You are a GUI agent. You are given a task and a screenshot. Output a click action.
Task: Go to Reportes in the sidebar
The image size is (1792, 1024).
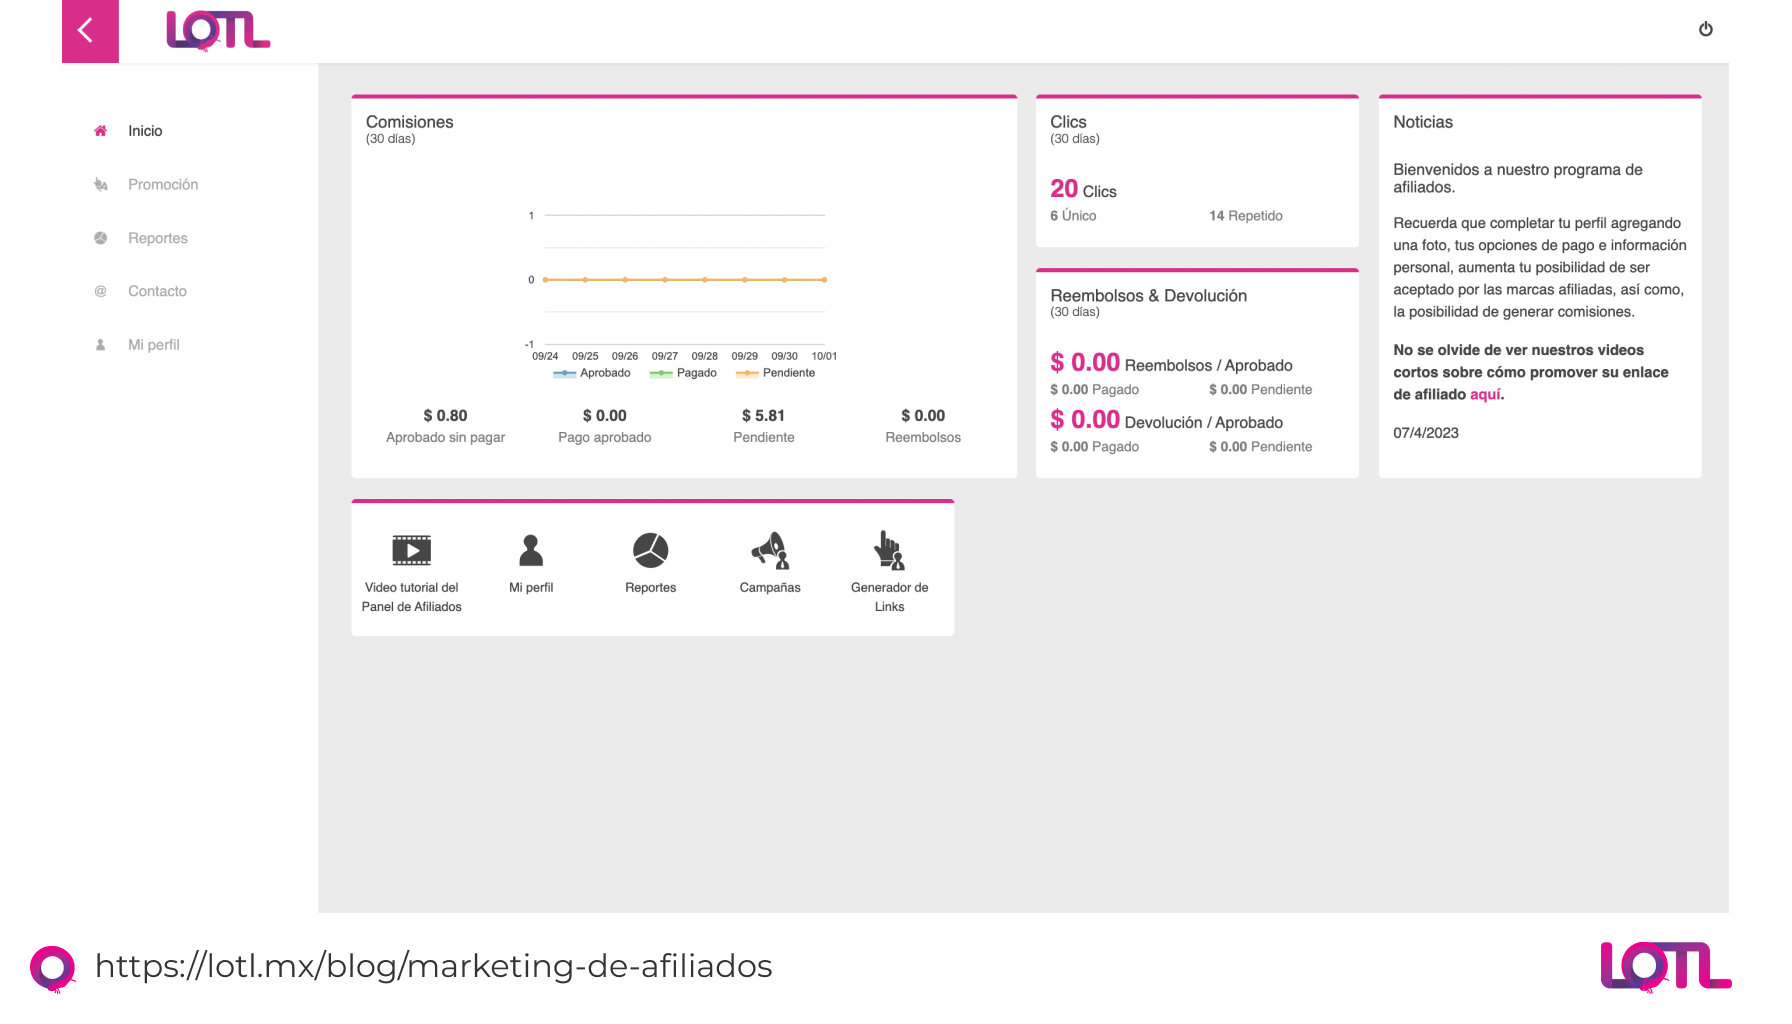point(158,238)
